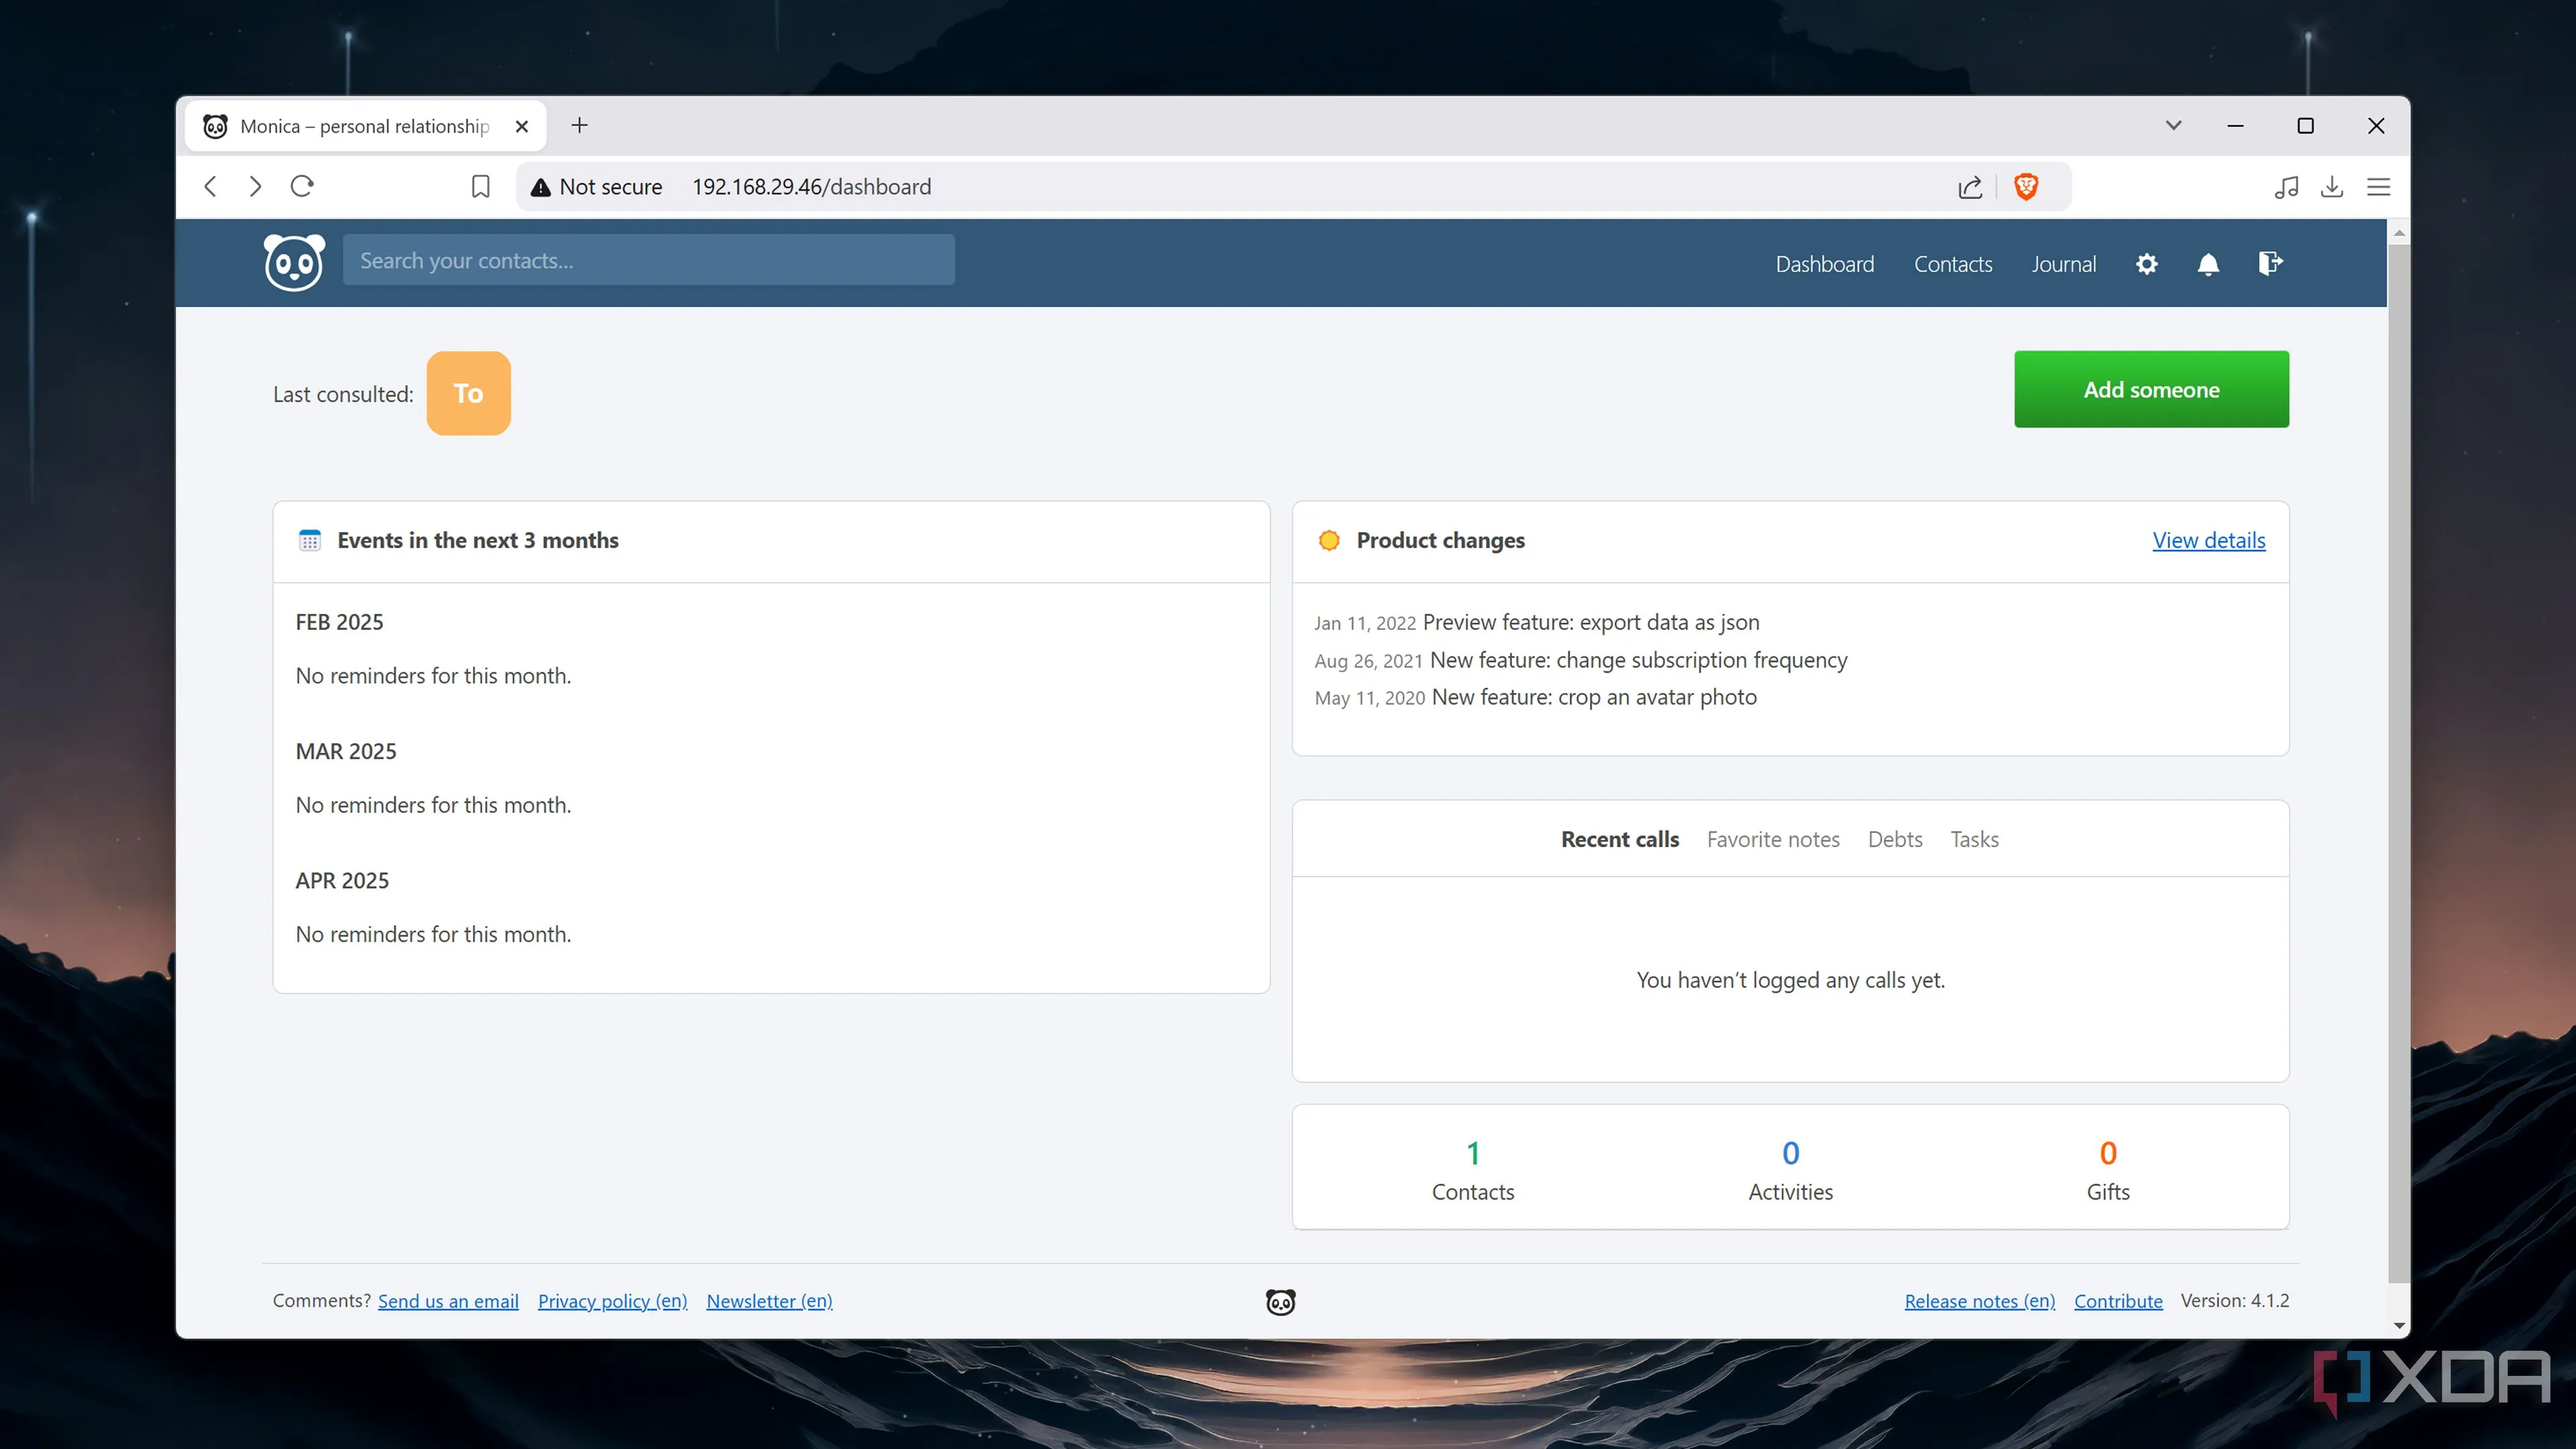Open tab search dropdown chevron

2174,125
